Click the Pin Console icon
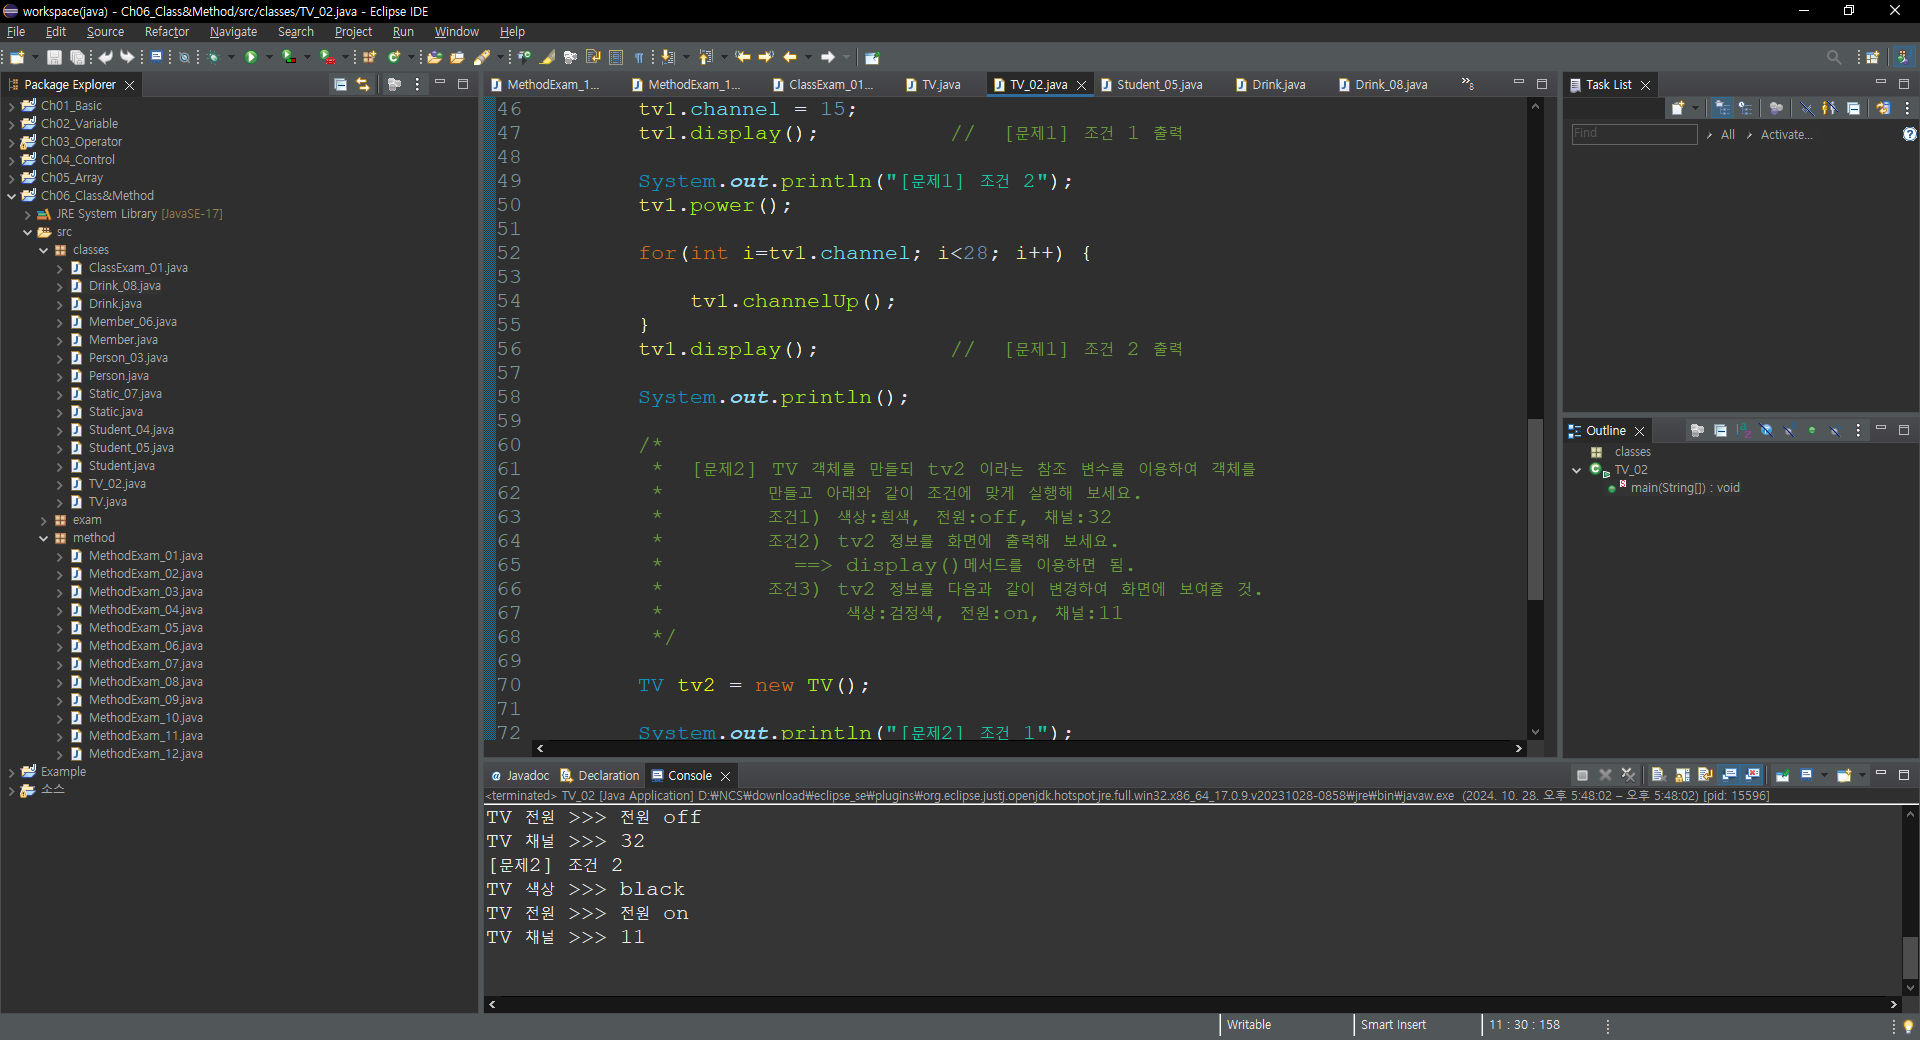 click(x=1782, y=775)
